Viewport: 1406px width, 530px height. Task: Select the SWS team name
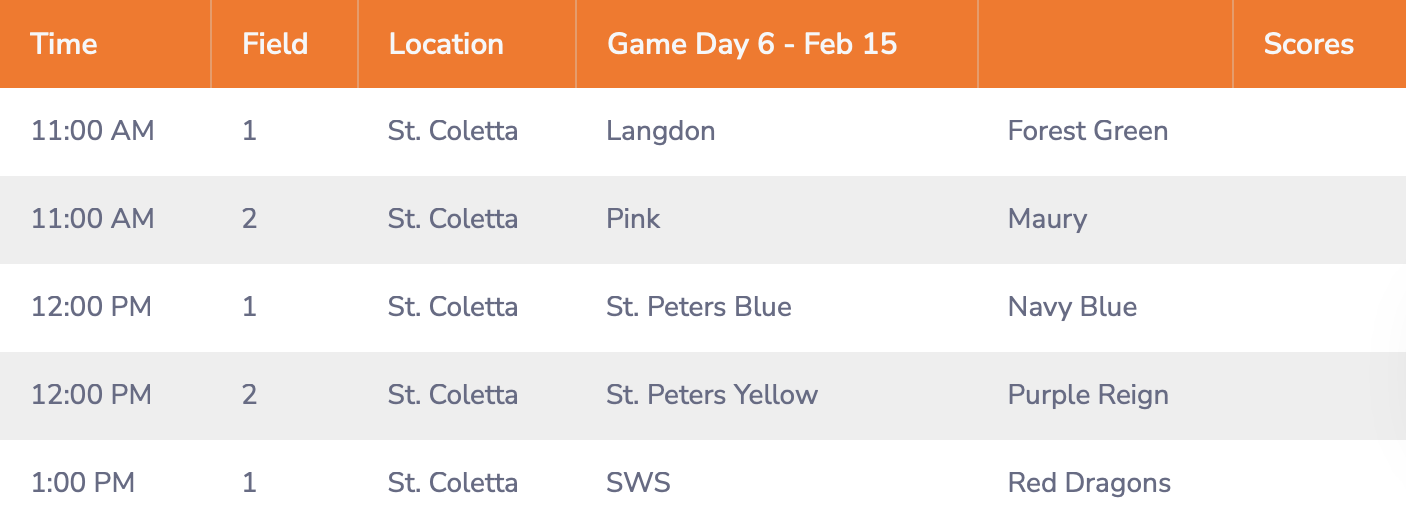(638, 483)
